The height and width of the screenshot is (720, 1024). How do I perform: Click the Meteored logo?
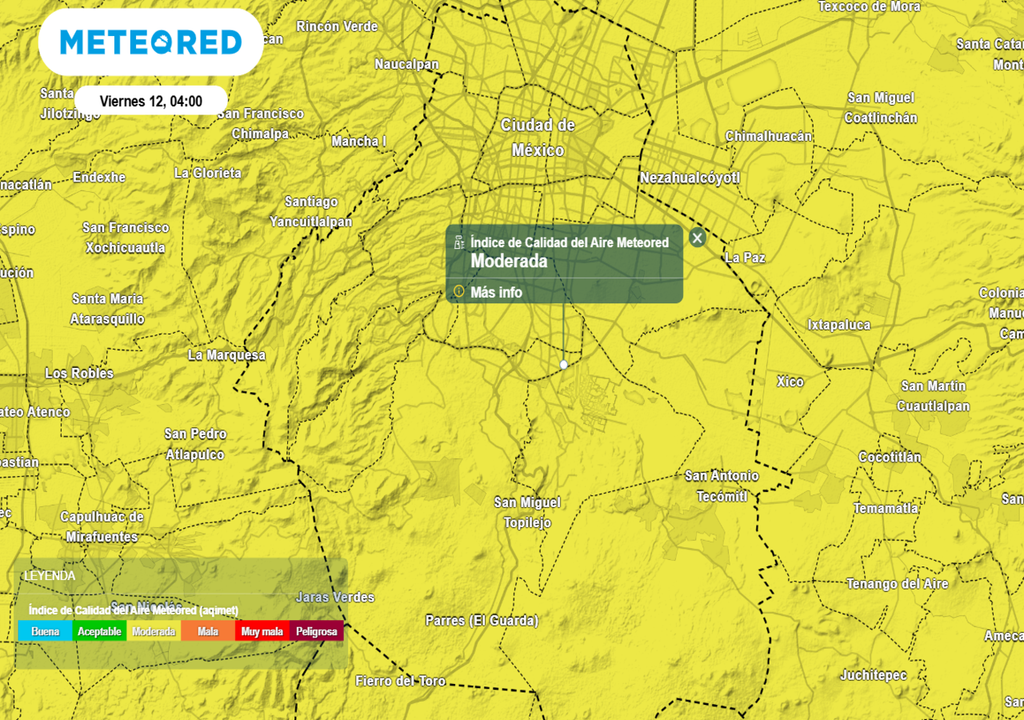151,42
